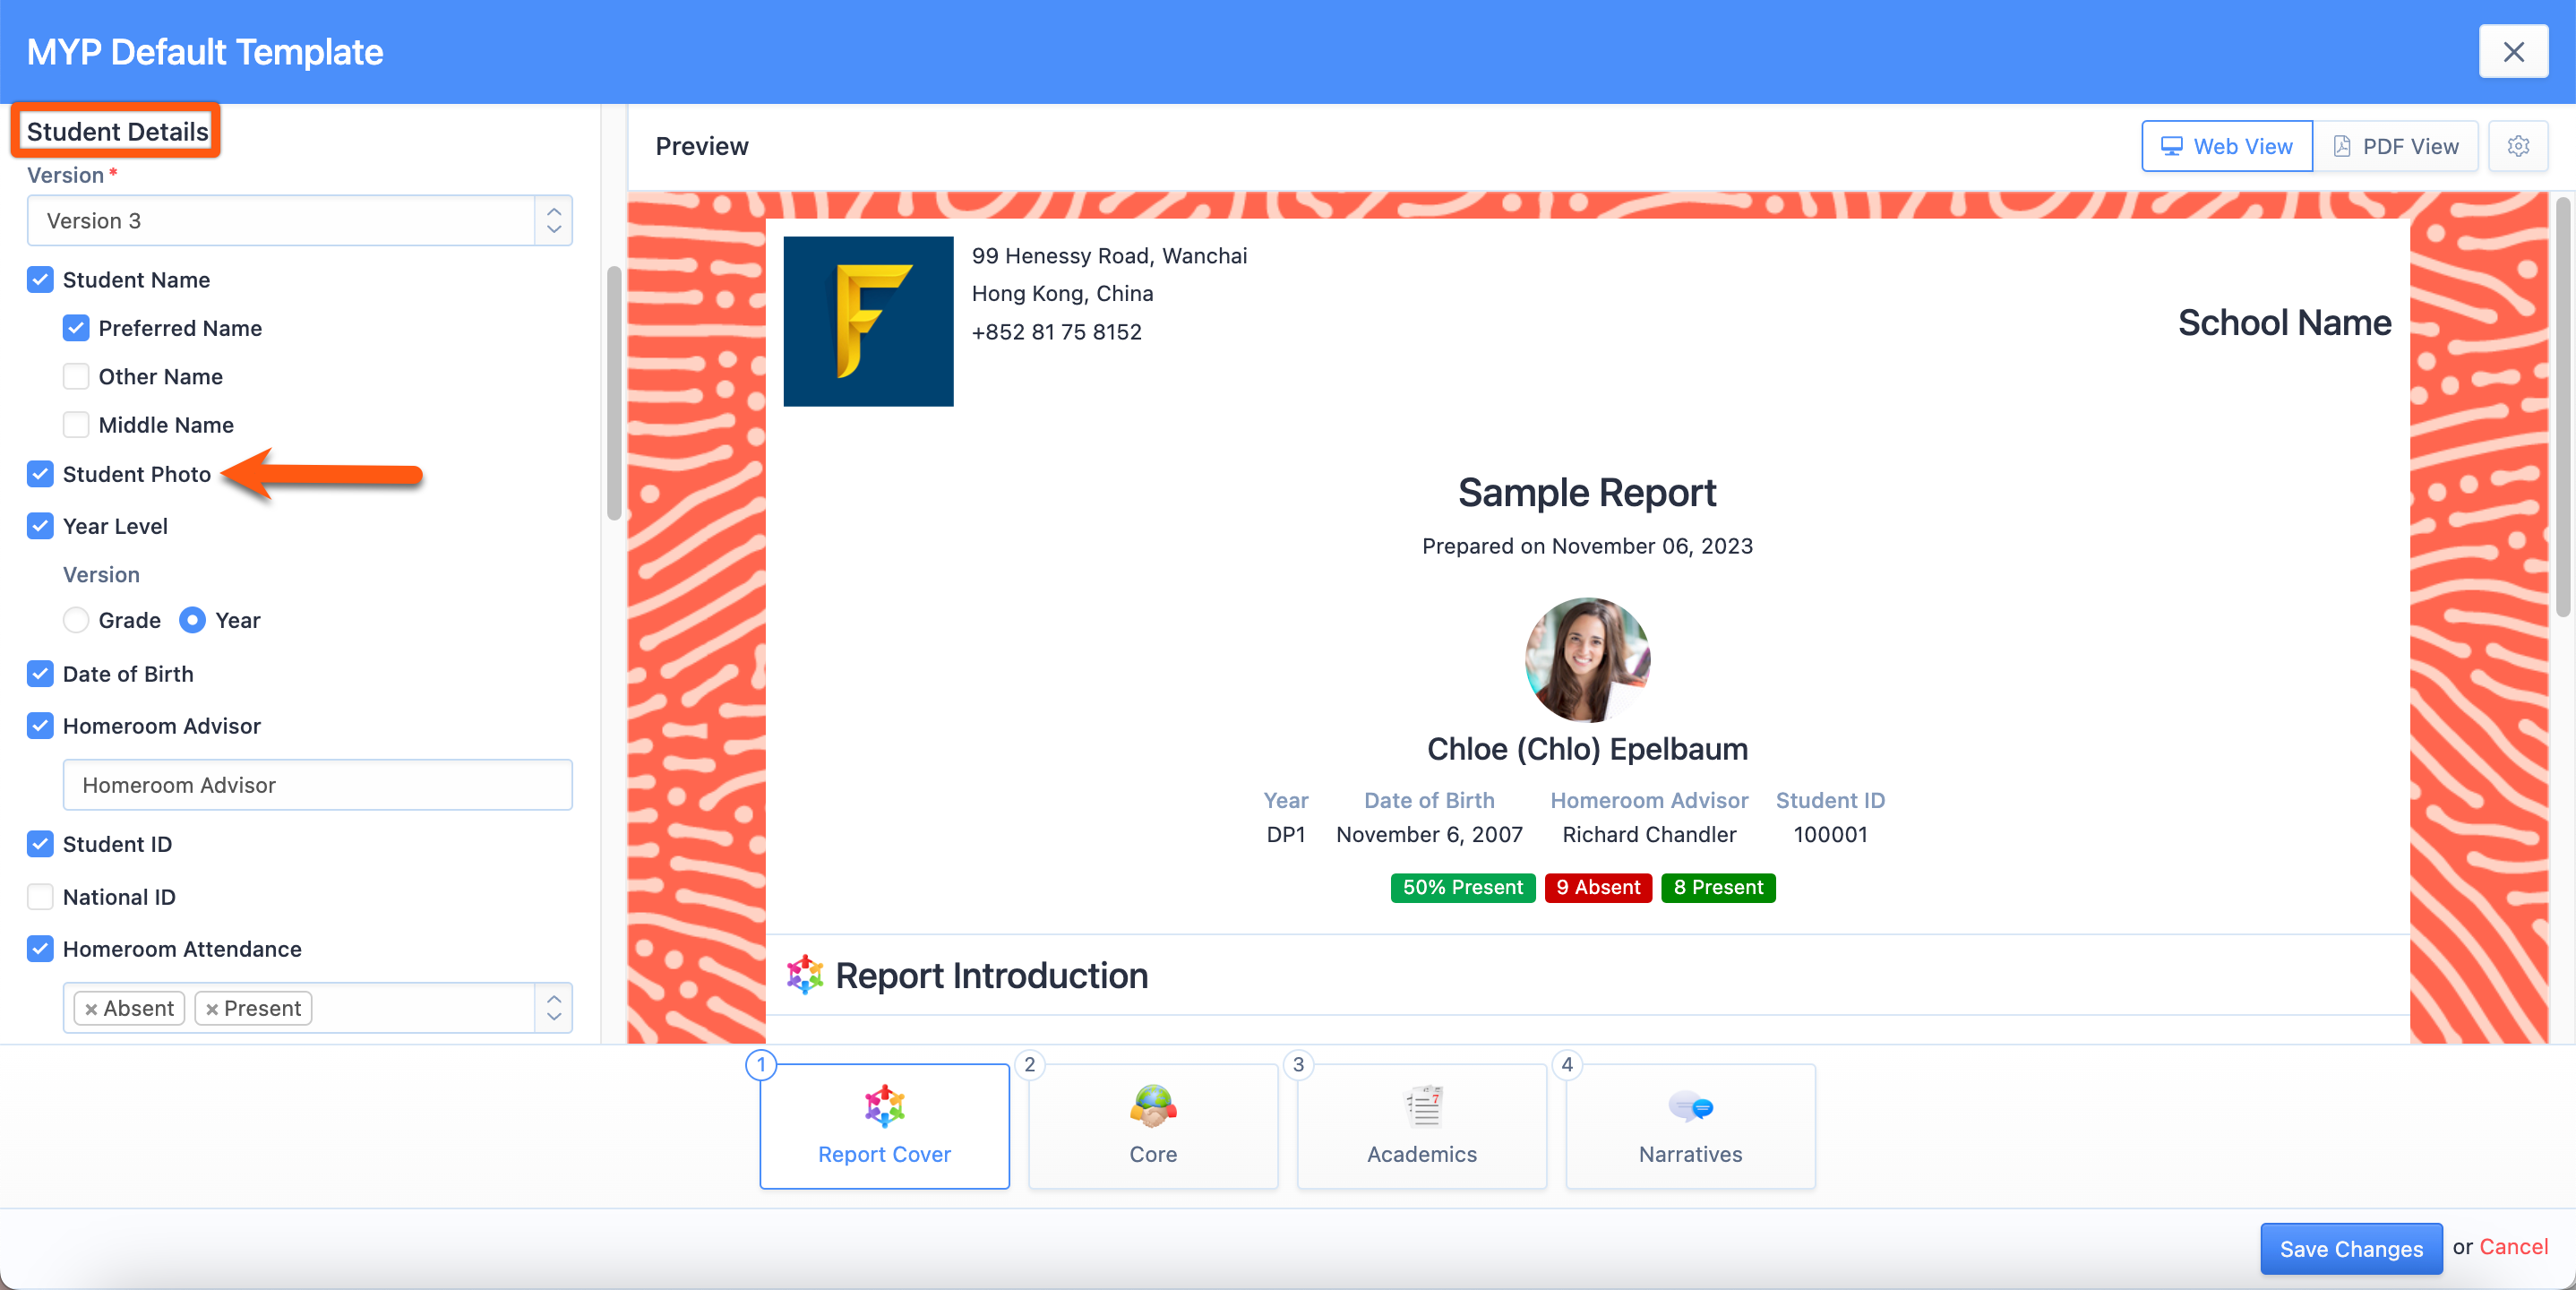Image resolution: width=2576 pixels, height=1290 pixels.
Task: Open the attendance categories dropdown arrows
Action: (553, 1007)
